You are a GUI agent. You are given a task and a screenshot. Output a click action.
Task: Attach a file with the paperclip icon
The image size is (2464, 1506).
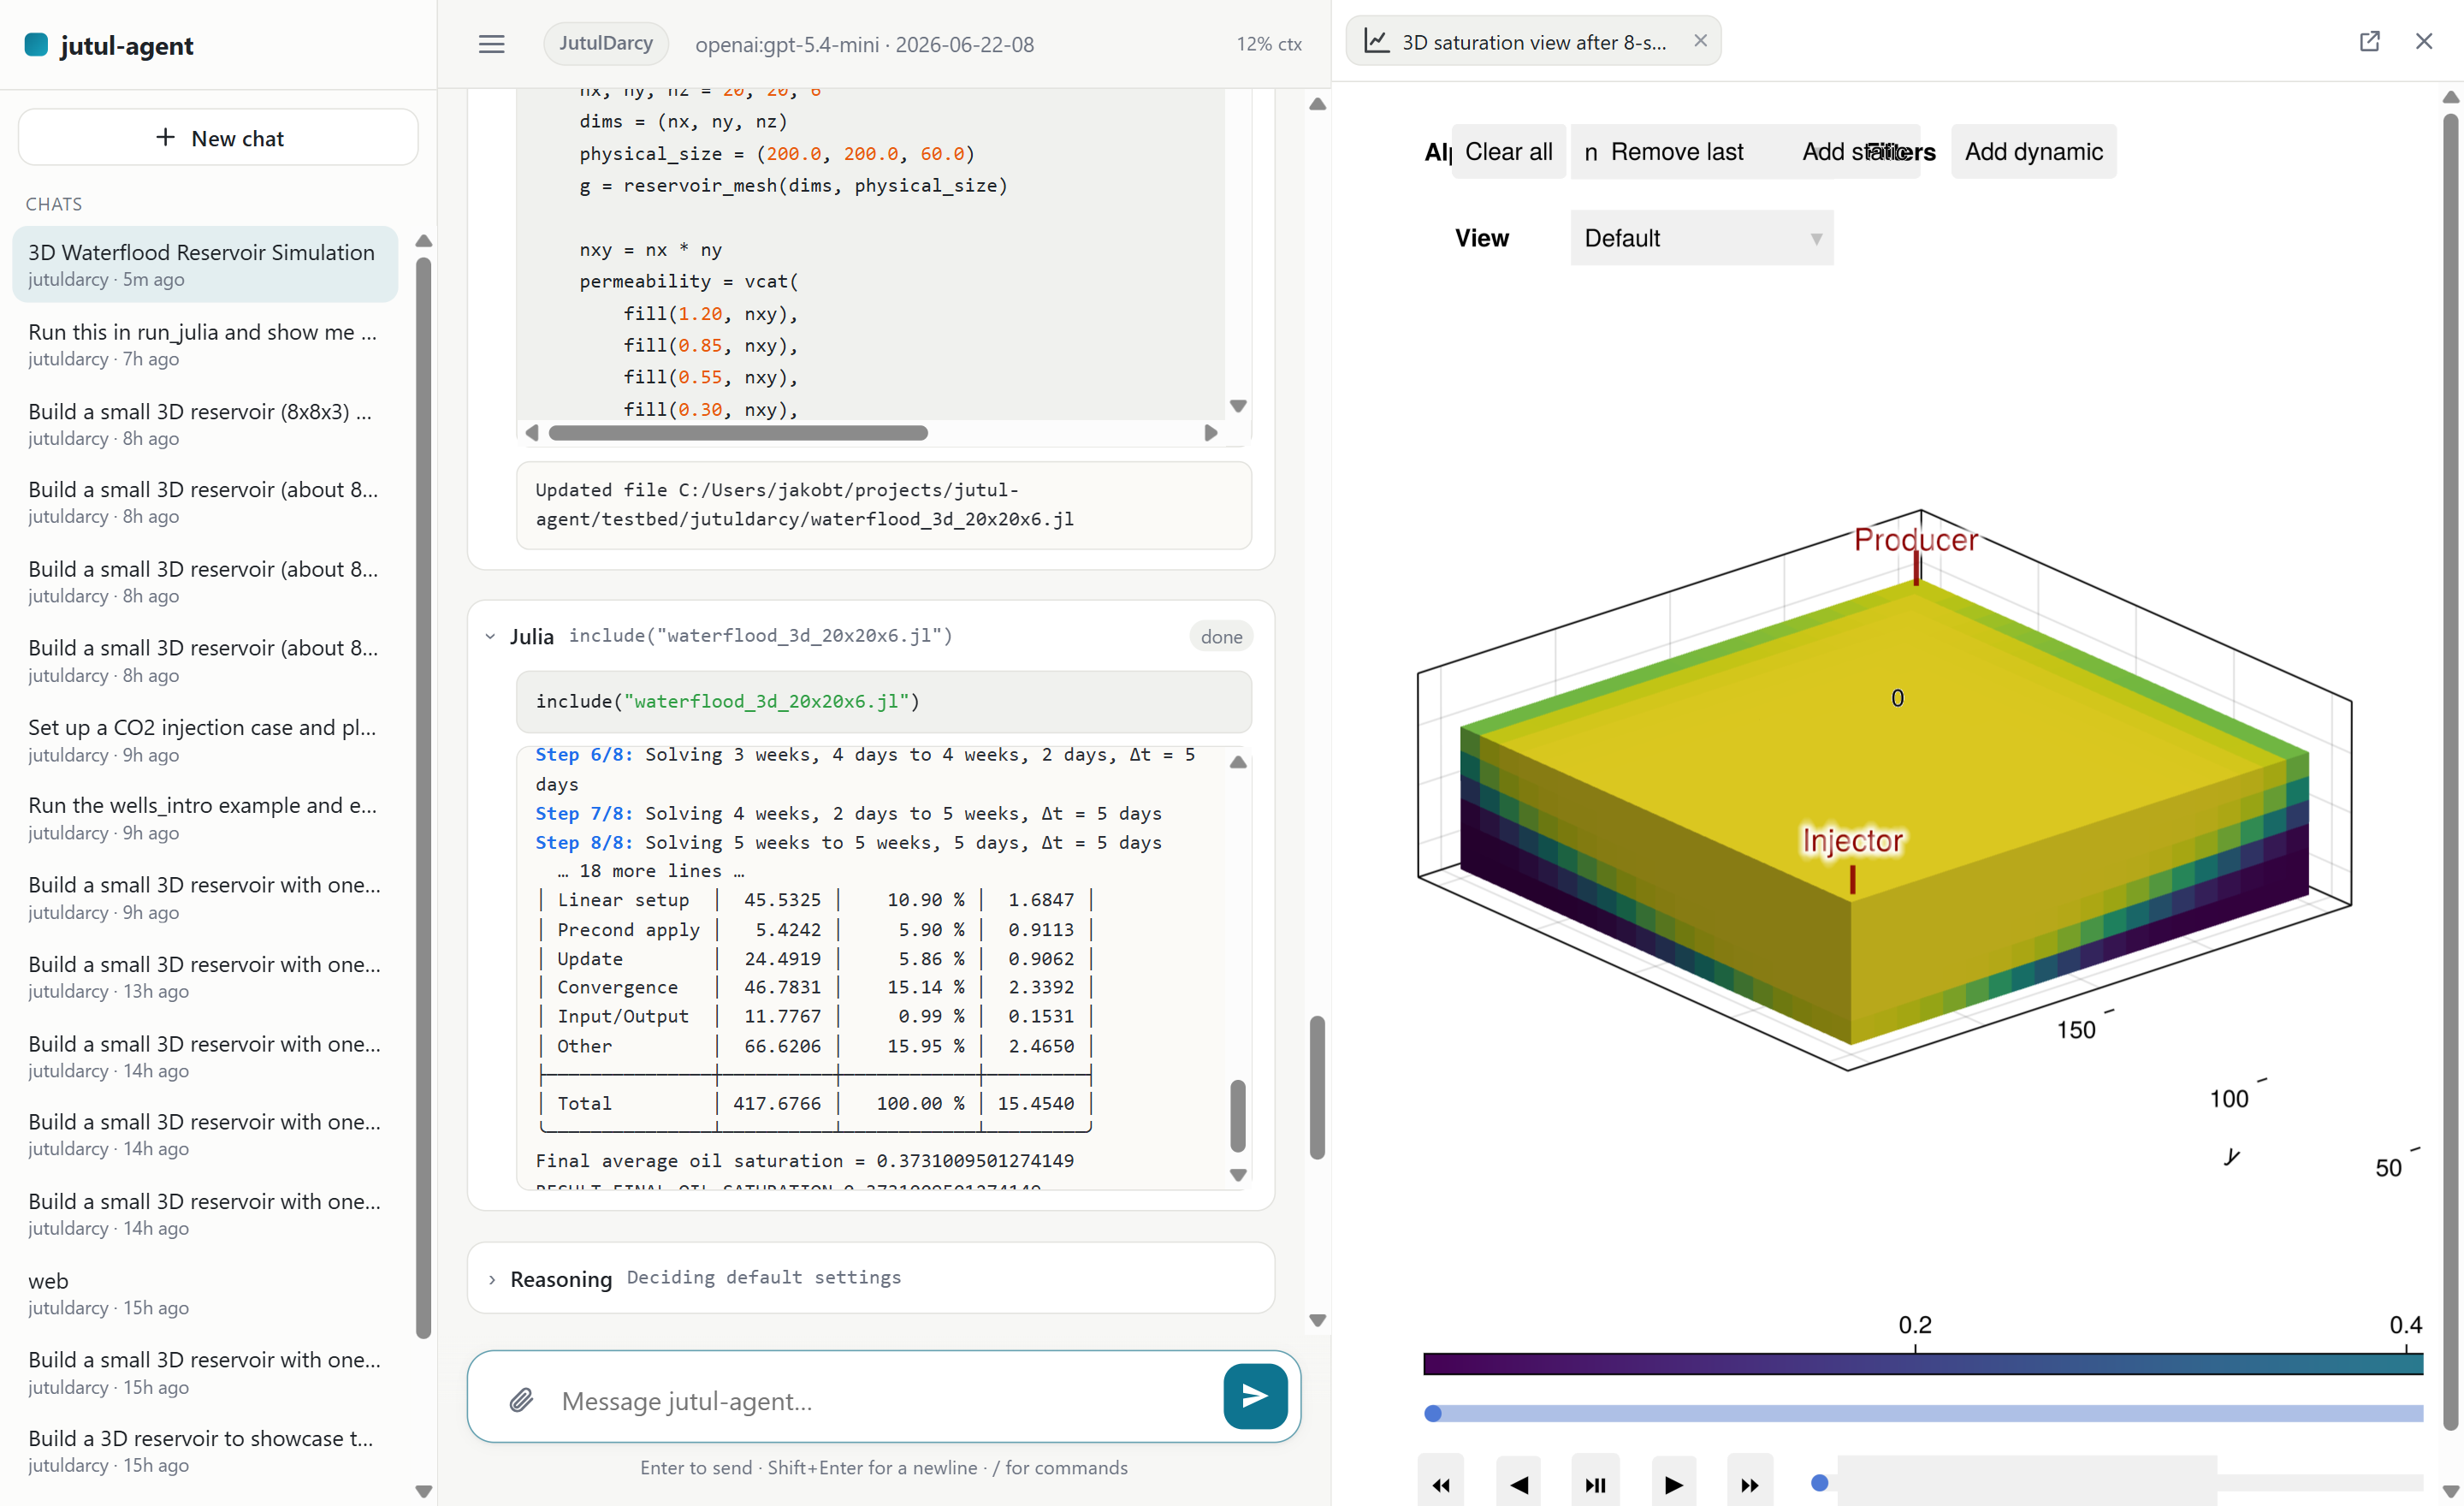click(521, 1400)
